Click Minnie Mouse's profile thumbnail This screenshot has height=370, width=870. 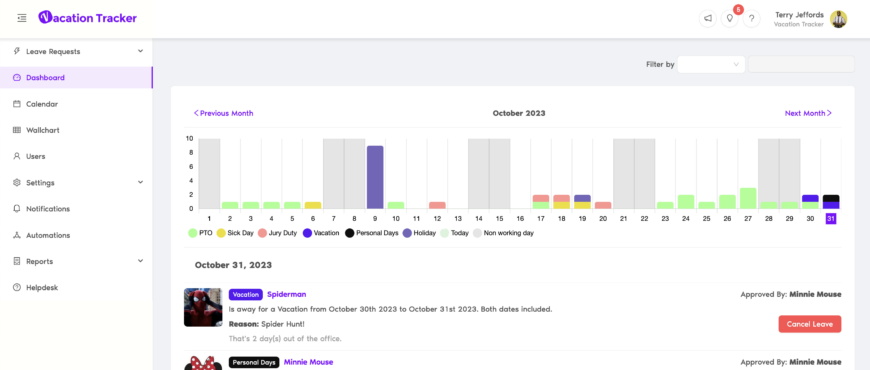pos(203,363)
